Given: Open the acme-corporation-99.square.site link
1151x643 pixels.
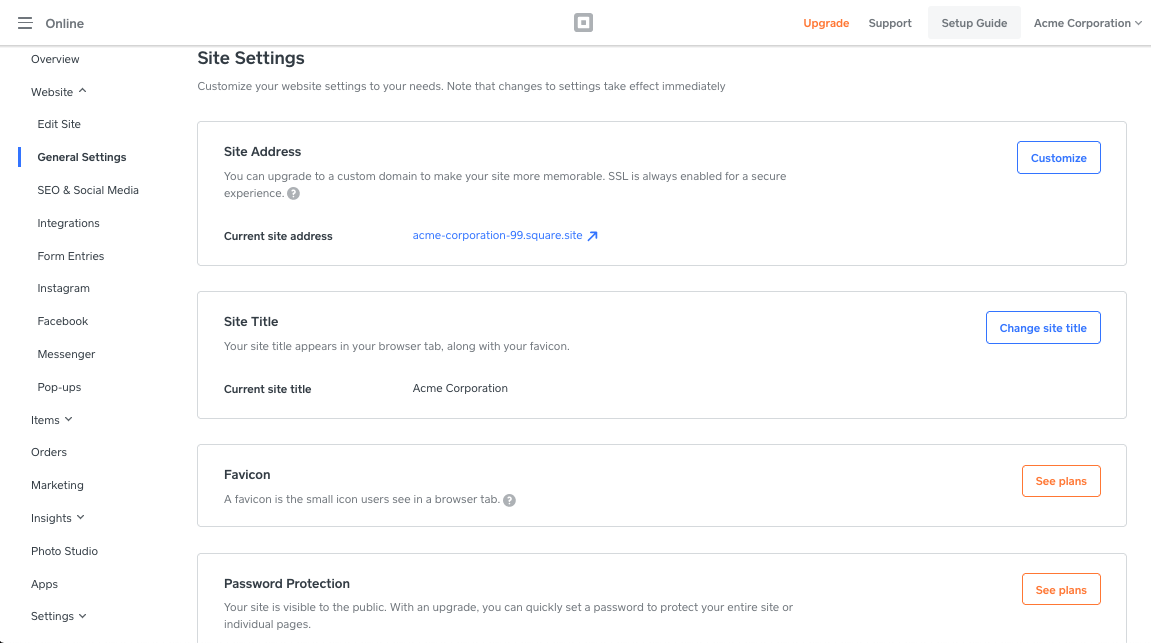Looking at the screenshot, I should coord(497,236).
